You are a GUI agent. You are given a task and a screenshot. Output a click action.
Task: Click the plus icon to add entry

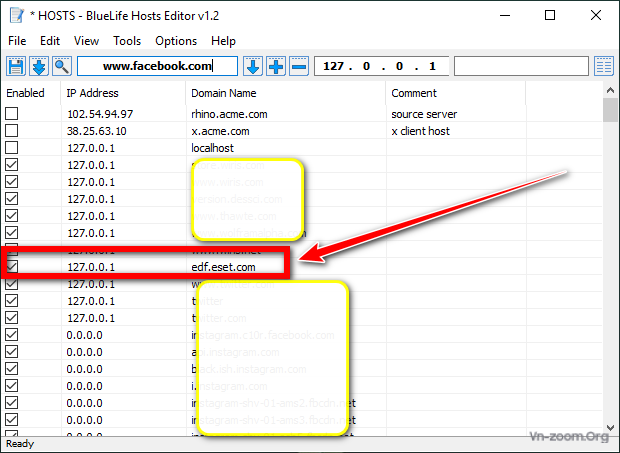click(276, 66)
